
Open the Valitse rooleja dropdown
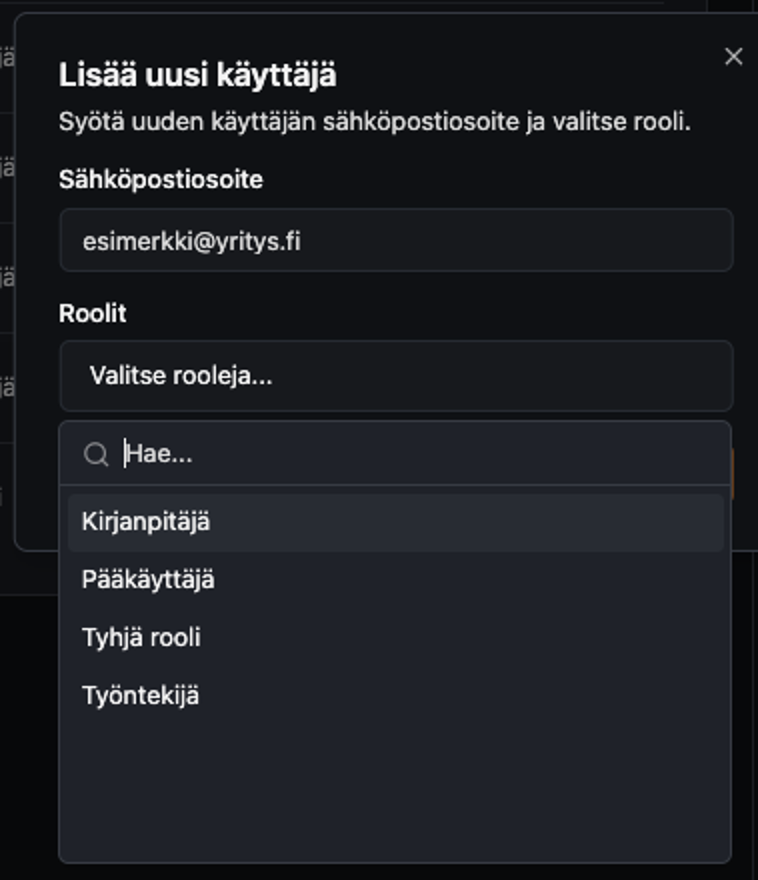pos(396,376)
